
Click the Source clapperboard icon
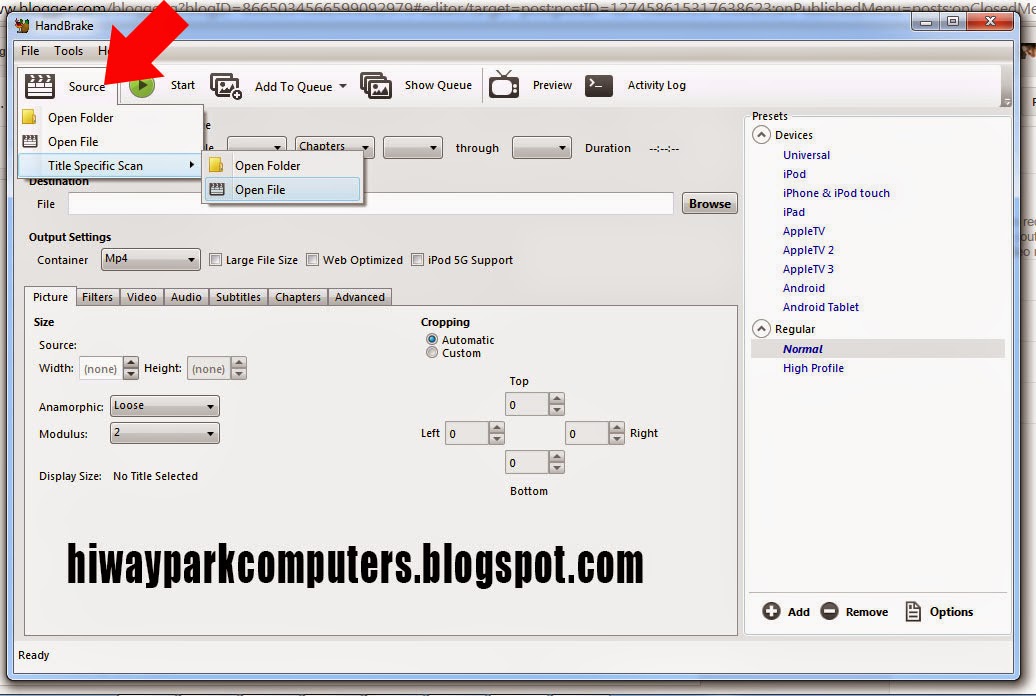40,87
